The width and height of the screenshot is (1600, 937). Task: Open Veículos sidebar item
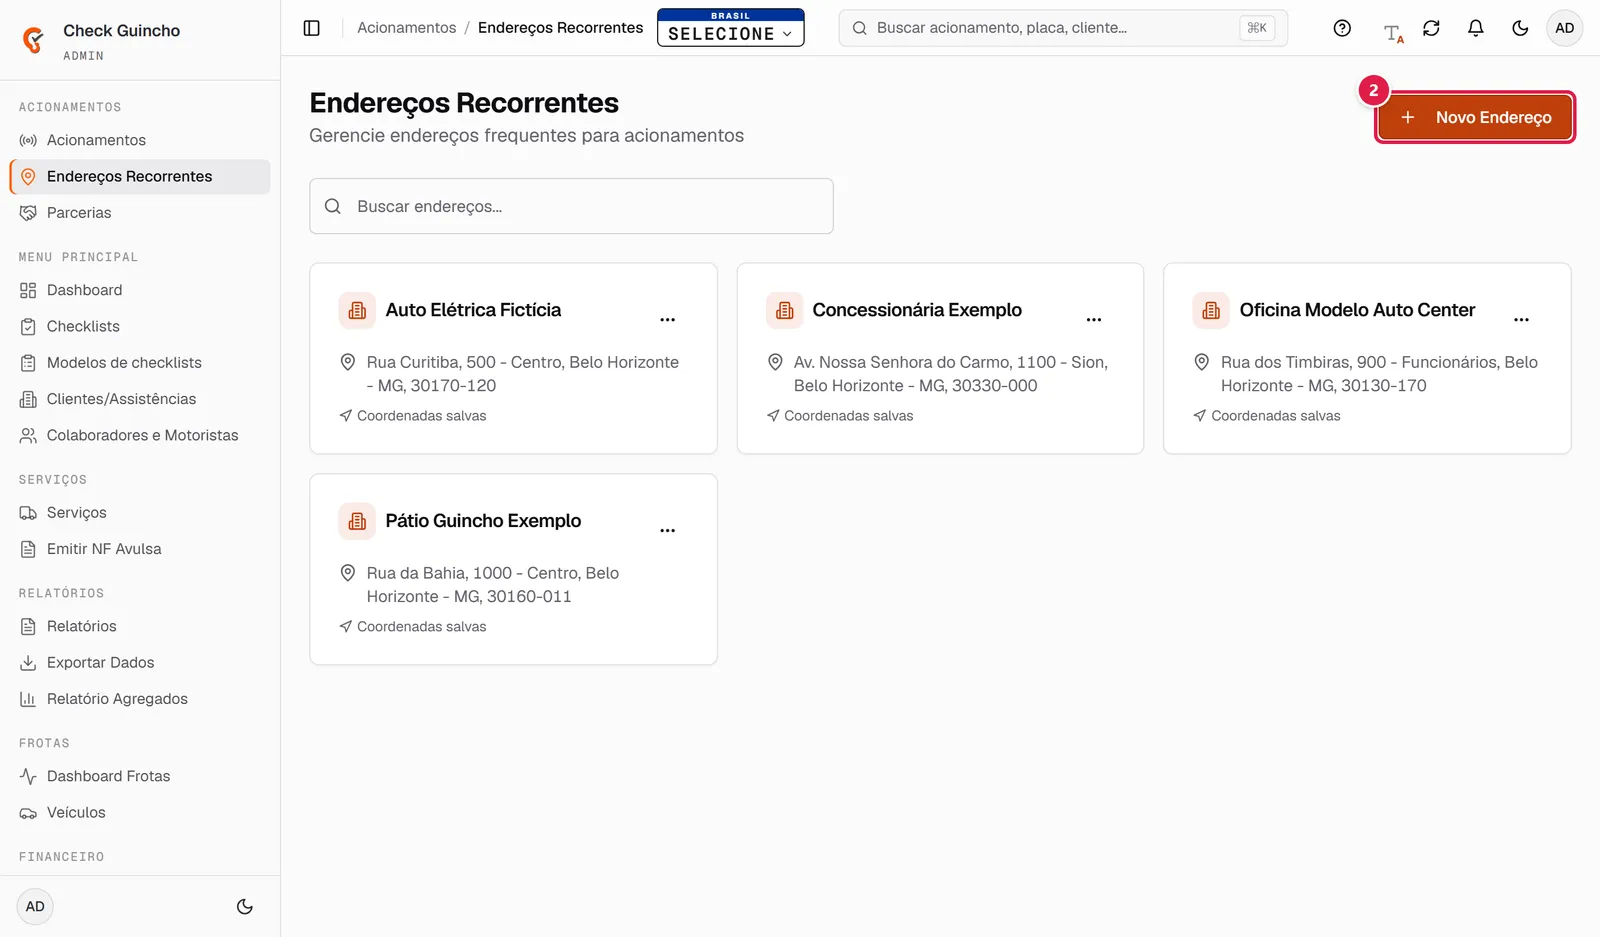(x=140, y=813)
